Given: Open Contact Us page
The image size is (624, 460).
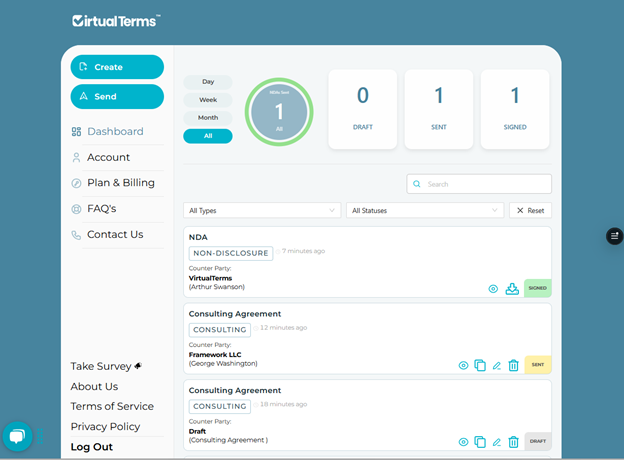Looking at the screenshot, I should [115, 234].
